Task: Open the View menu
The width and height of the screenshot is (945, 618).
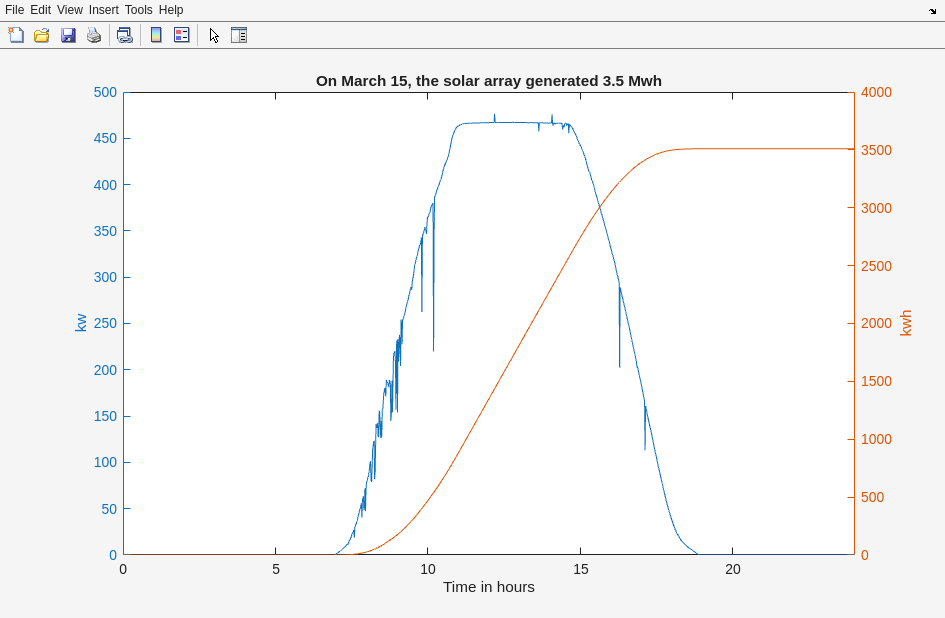Action: pos(70,10)
